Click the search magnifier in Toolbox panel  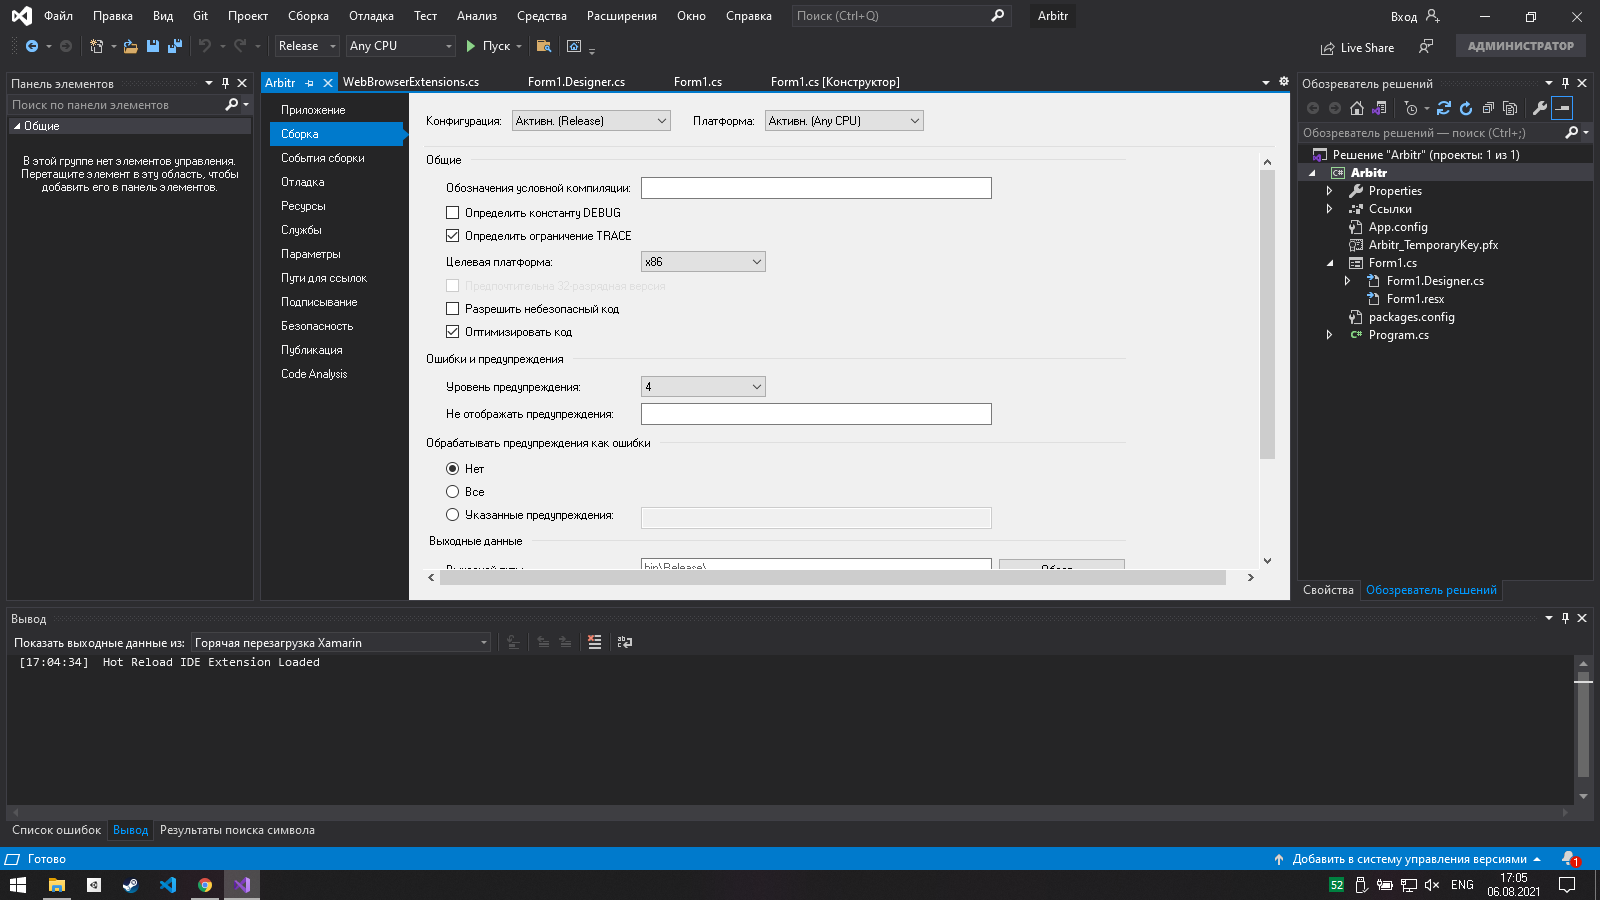point(232,104)
